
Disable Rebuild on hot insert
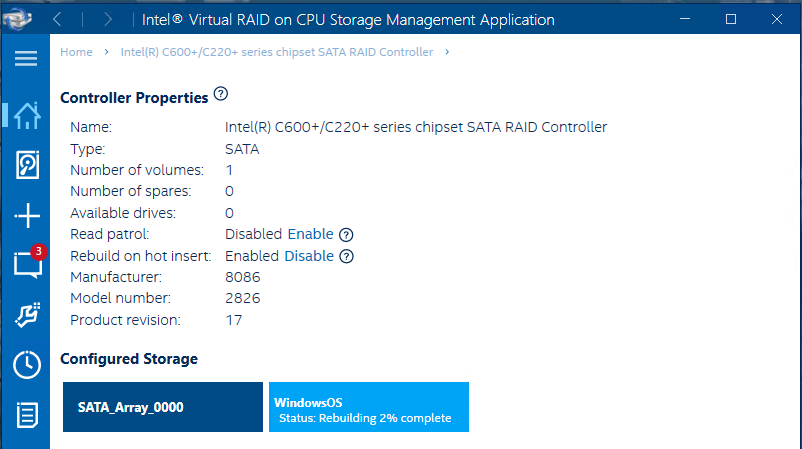click(309, 256)
